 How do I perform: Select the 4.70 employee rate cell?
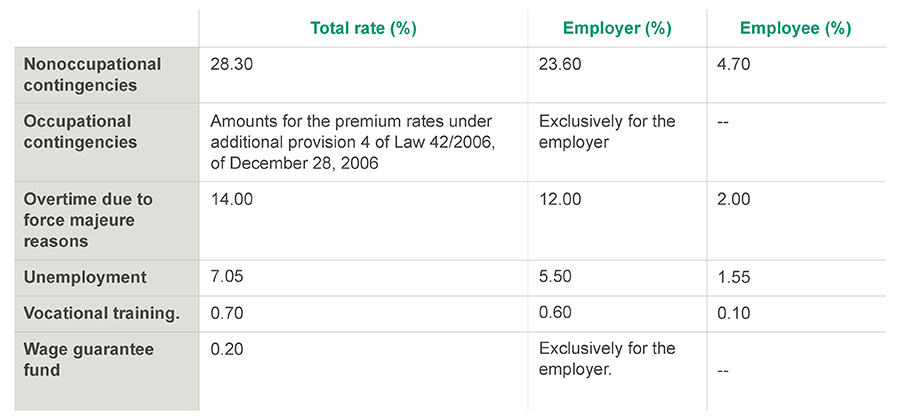point(734,64)
